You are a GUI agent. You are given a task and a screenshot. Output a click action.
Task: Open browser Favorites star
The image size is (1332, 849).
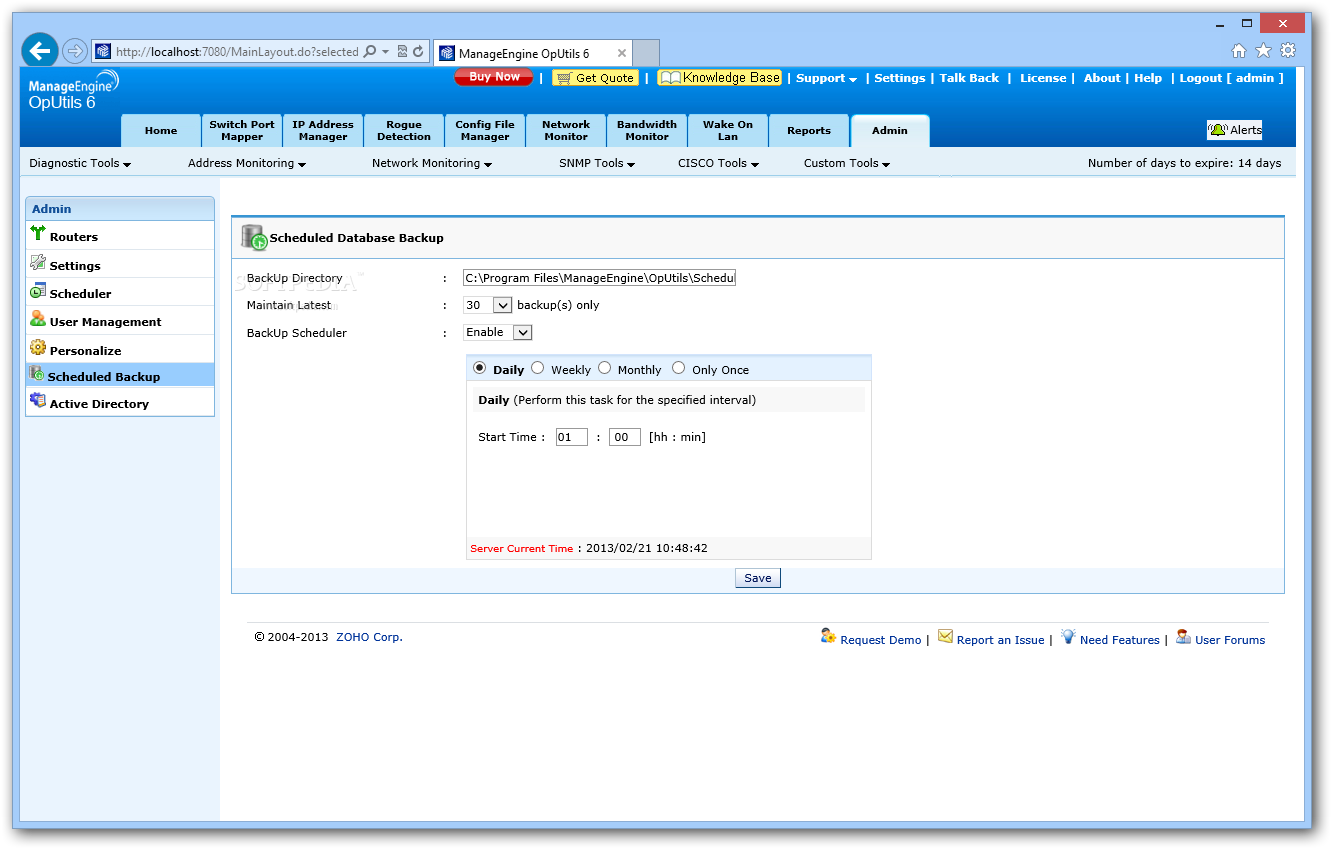click(1263, 51)
